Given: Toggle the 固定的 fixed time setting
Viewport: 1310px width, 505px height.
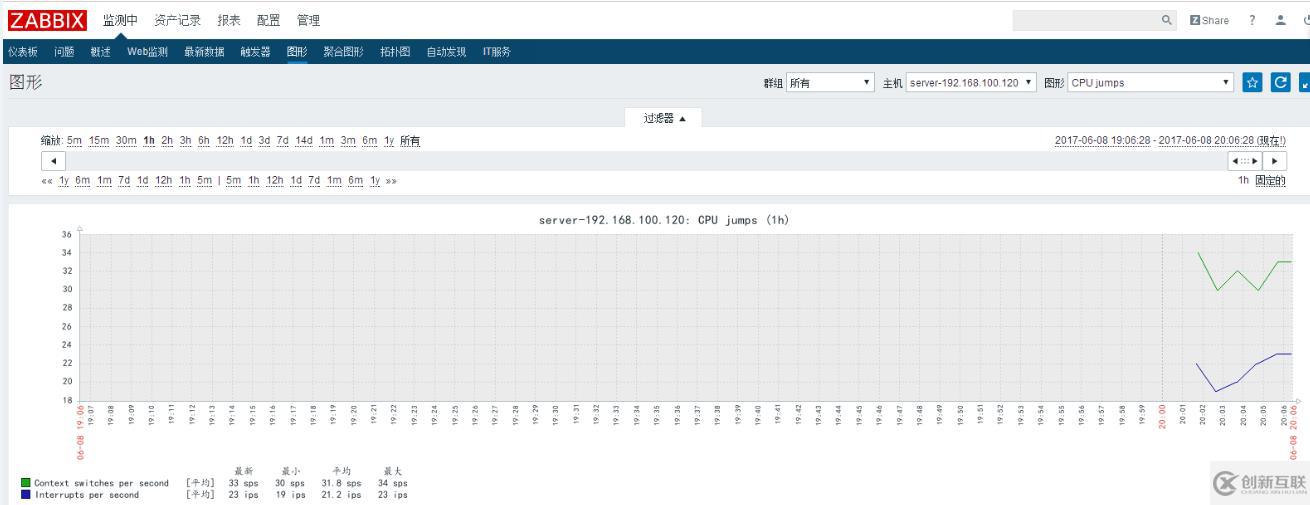Looking at the screenshot, I should [x=1270, y=181].
